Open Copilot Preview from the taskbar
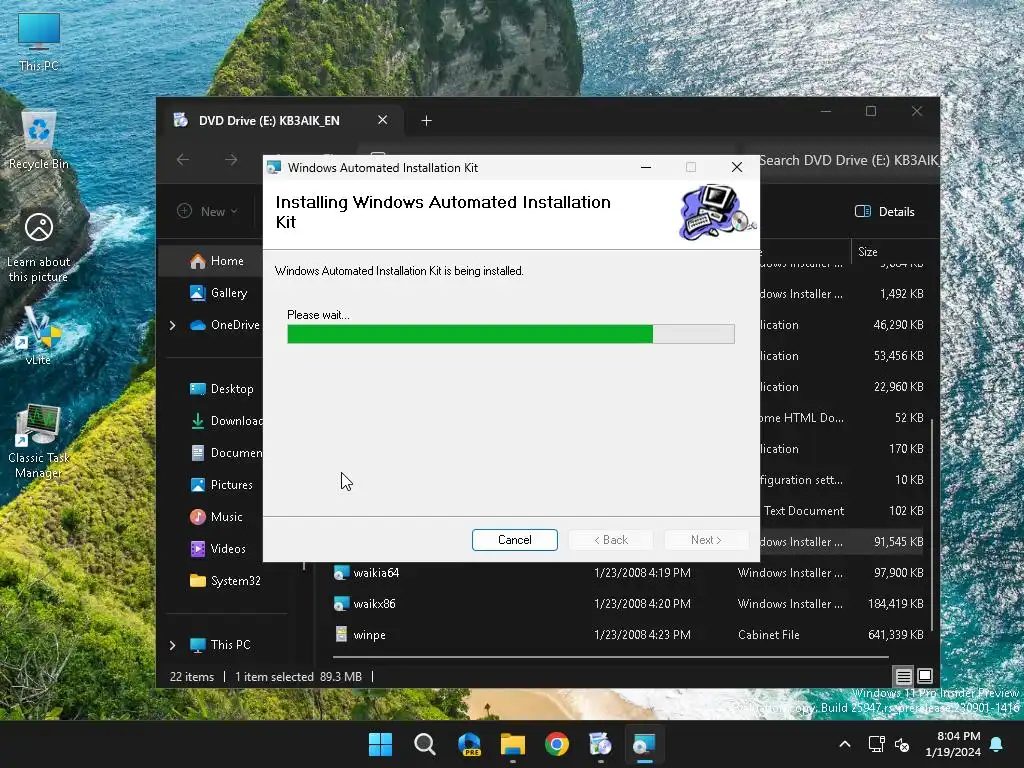The height and width of the screenshot is (768, 1024). pyautogui.click(x=469, y=744)
